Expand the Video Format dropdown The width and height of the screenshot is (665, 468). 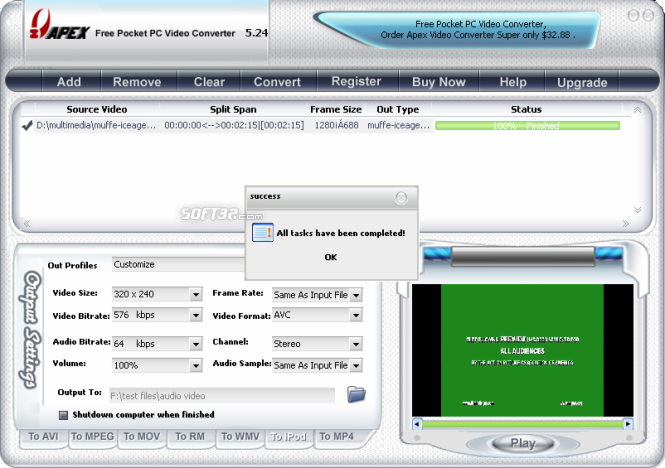coord(356,315)
